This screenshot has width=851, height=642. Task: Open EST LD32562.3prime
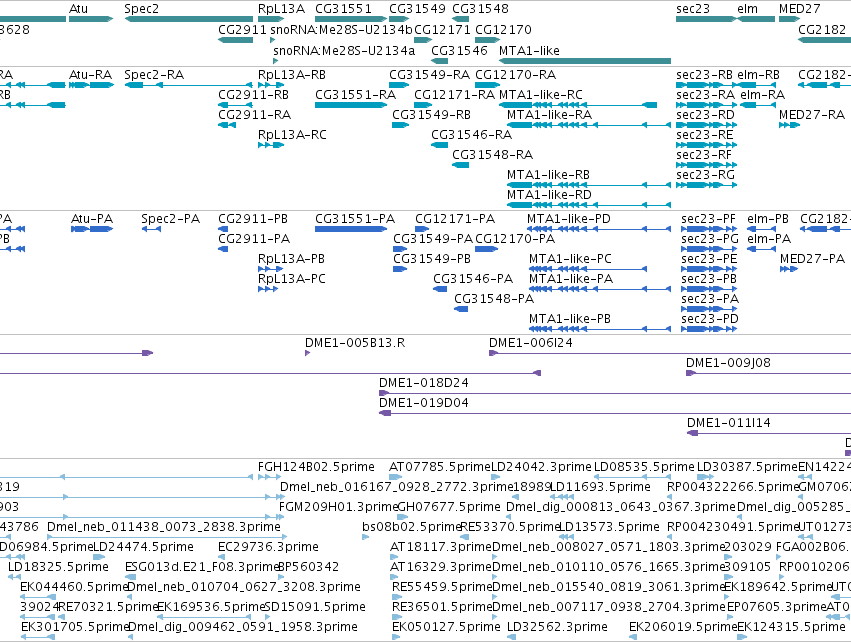(511, 637)
